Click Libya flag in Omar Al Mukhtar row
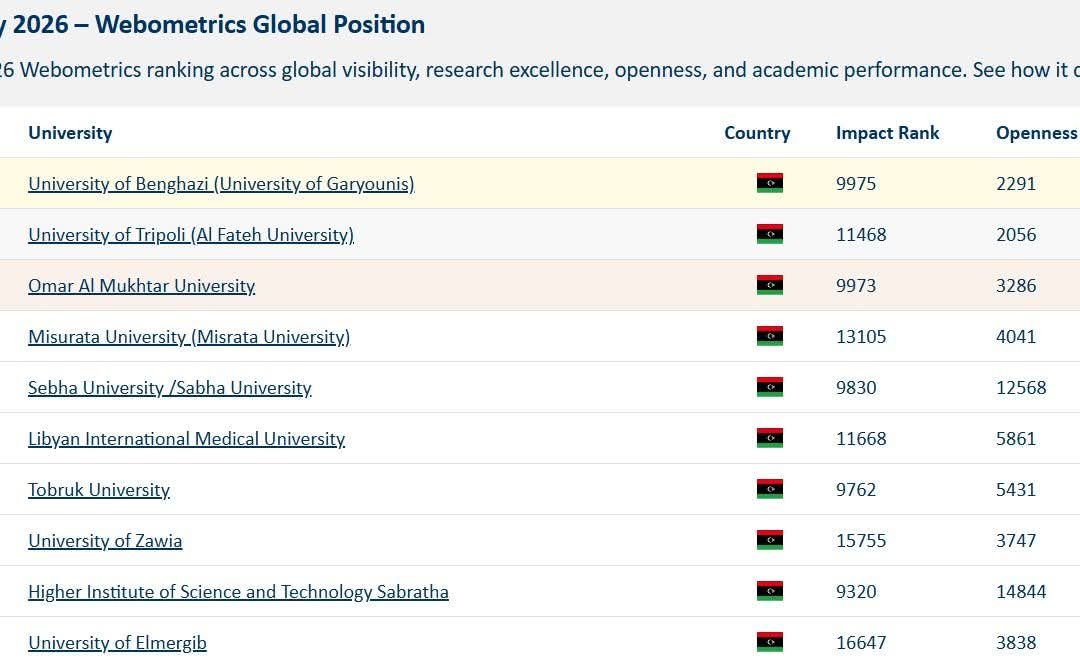1080x667 pixels. [x=770, y=285]
